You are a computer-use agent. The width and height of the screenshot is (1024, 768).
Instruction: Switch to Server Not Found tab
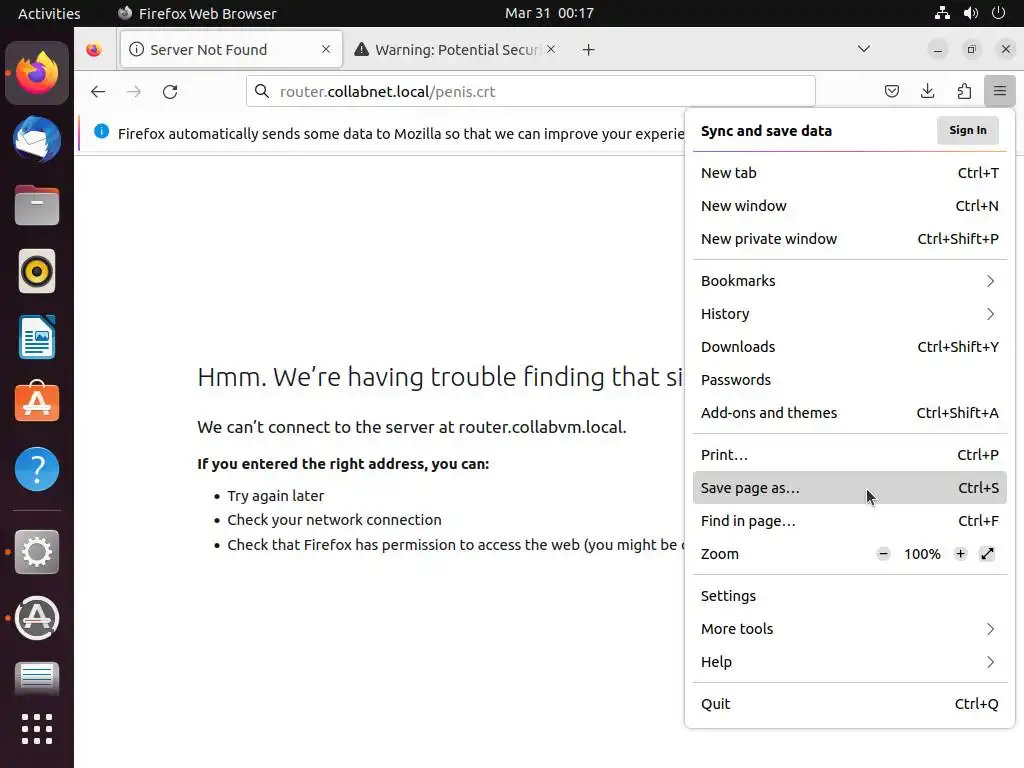[x=231, y=50]
